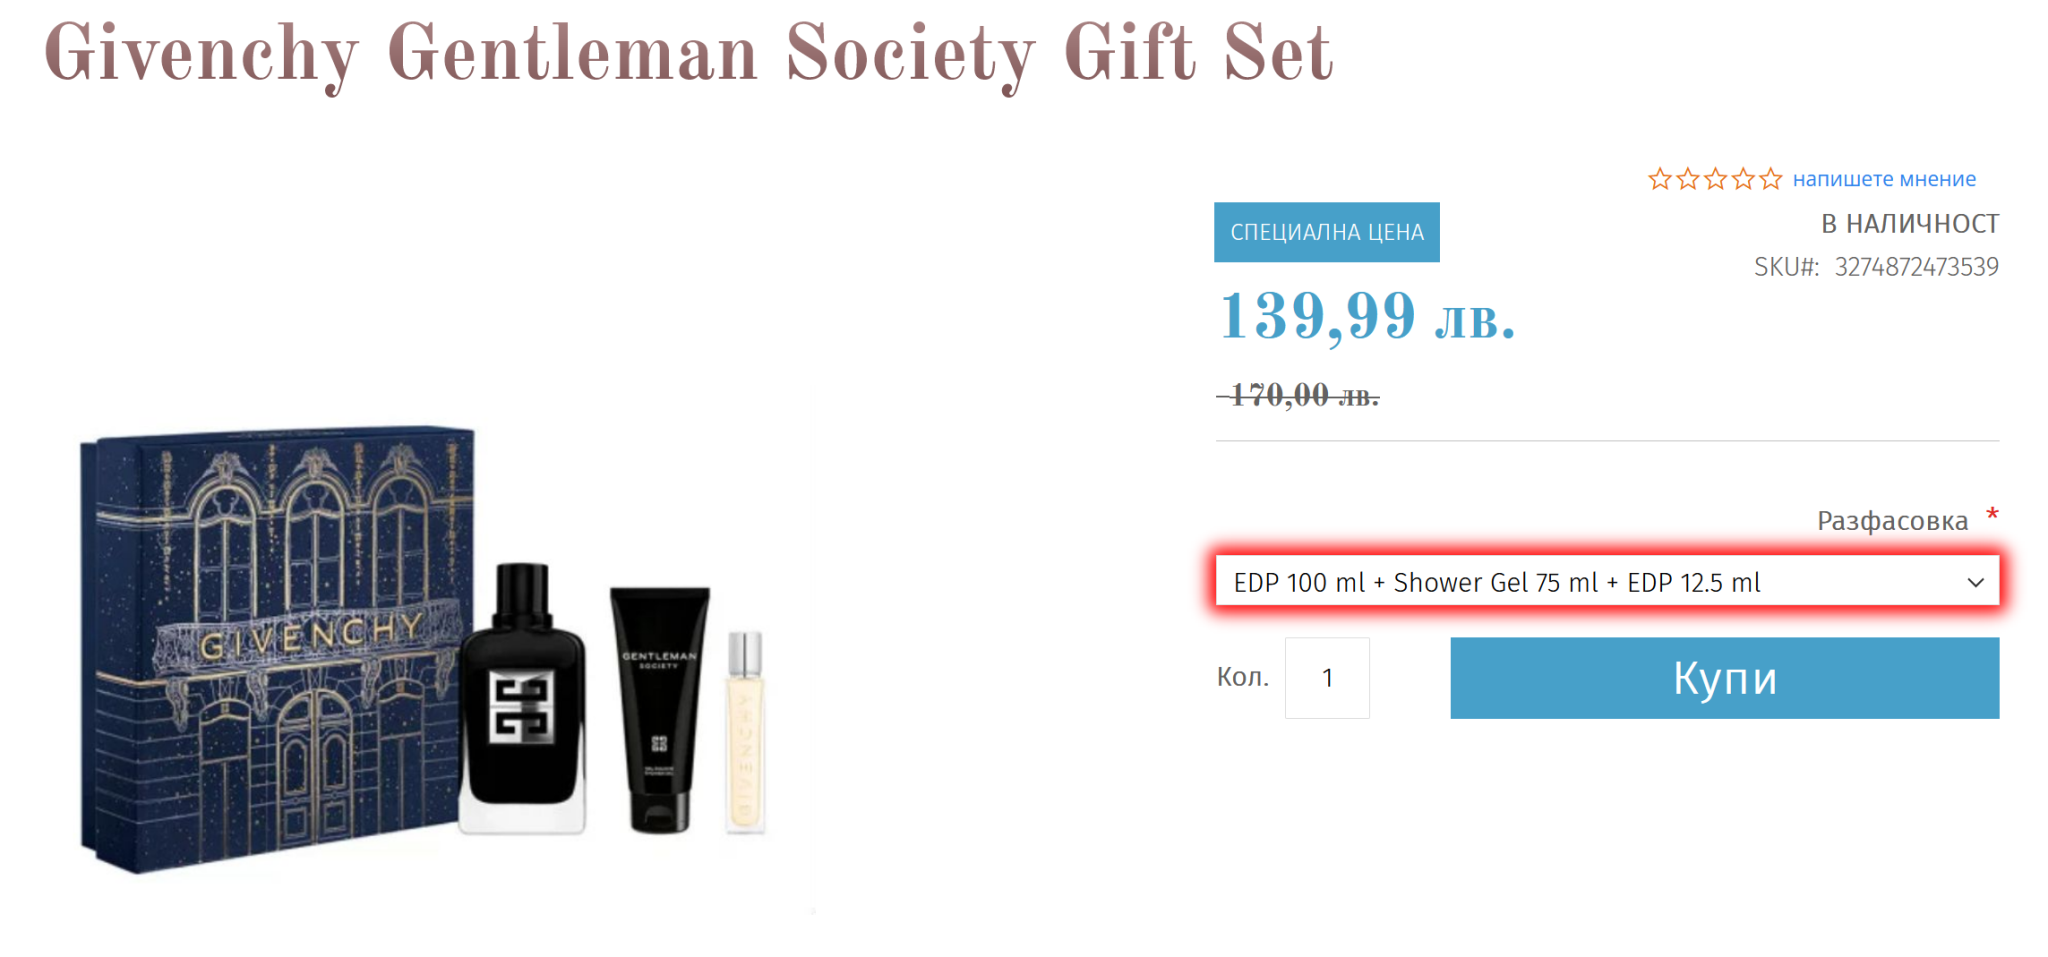
Task: Click the СПЕЦИАЛНА ЦЕНА badge
Action: (1326, 232)
